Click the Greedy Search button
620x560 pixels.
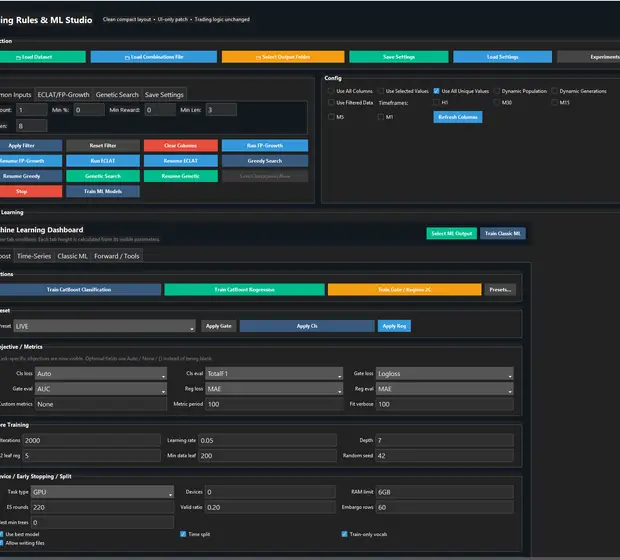265,161
